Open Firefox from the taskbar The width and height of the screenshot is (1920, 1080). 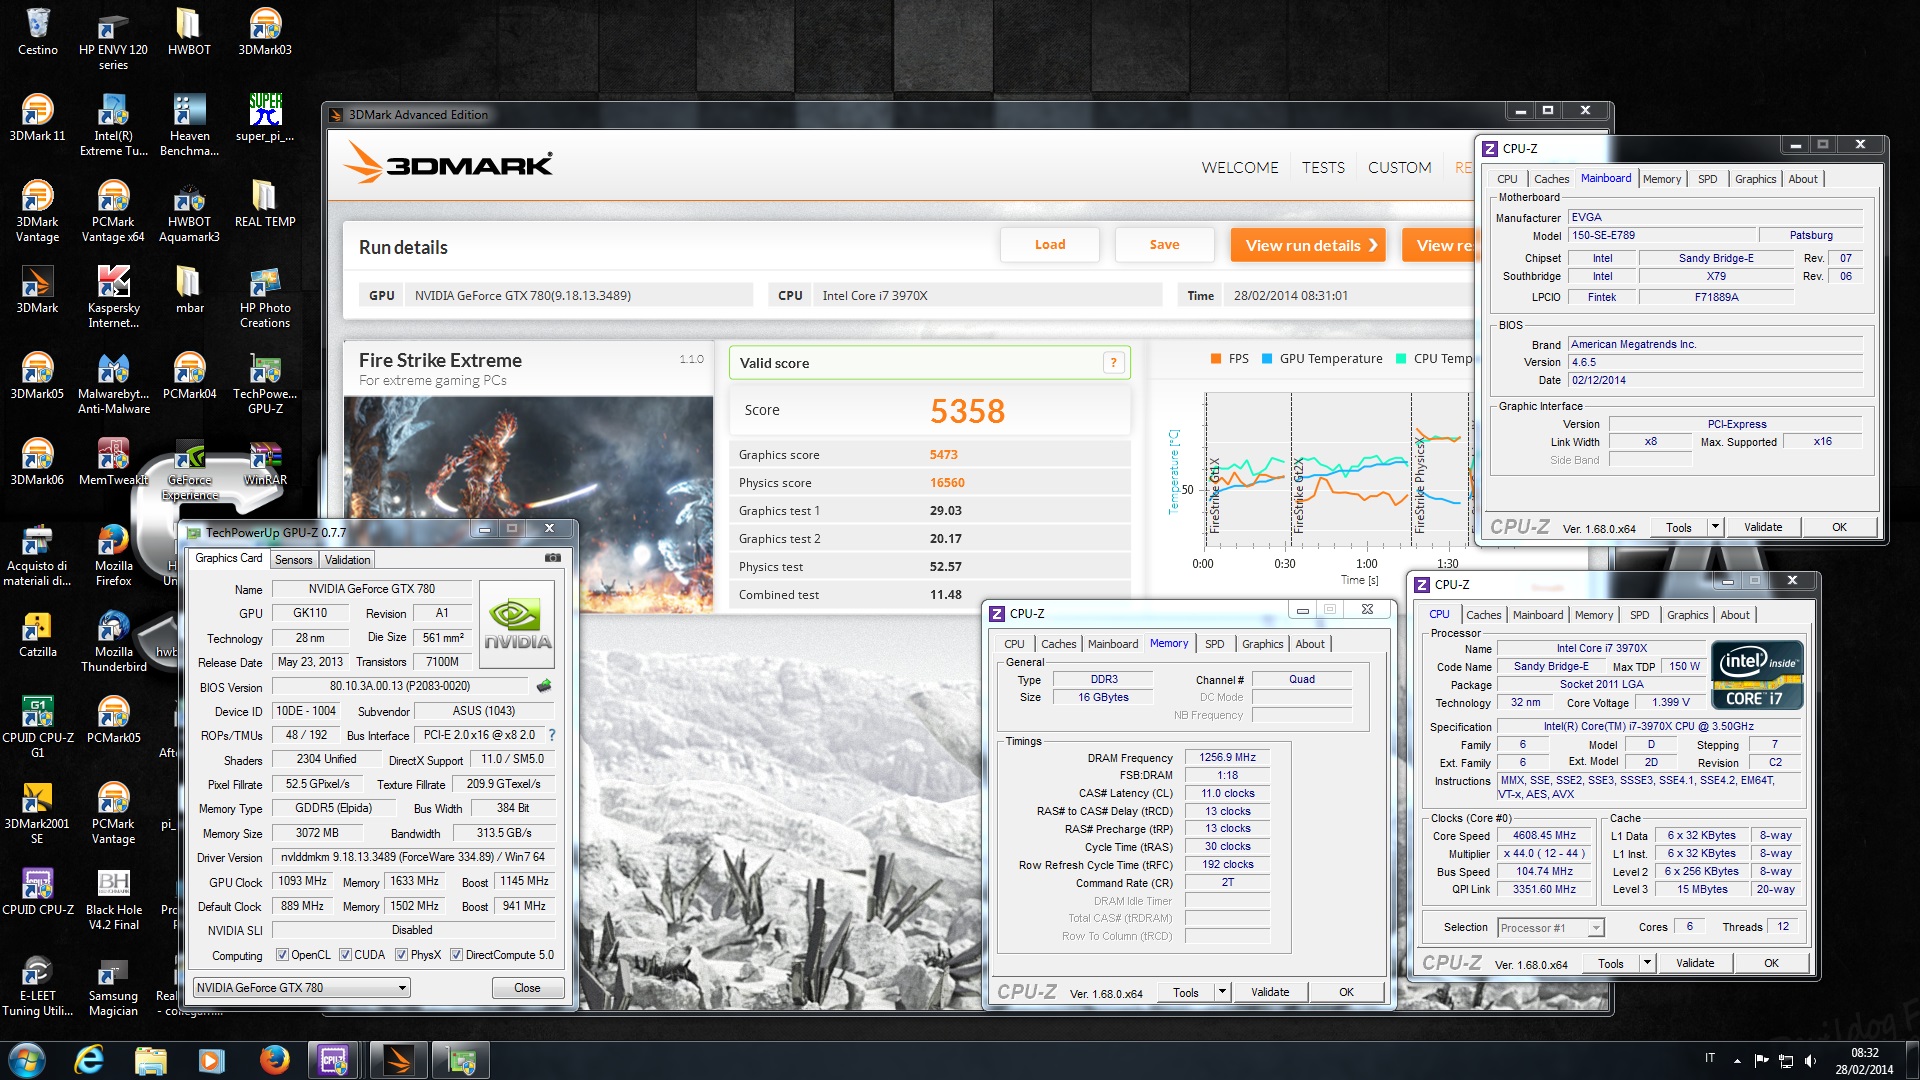274,1060
